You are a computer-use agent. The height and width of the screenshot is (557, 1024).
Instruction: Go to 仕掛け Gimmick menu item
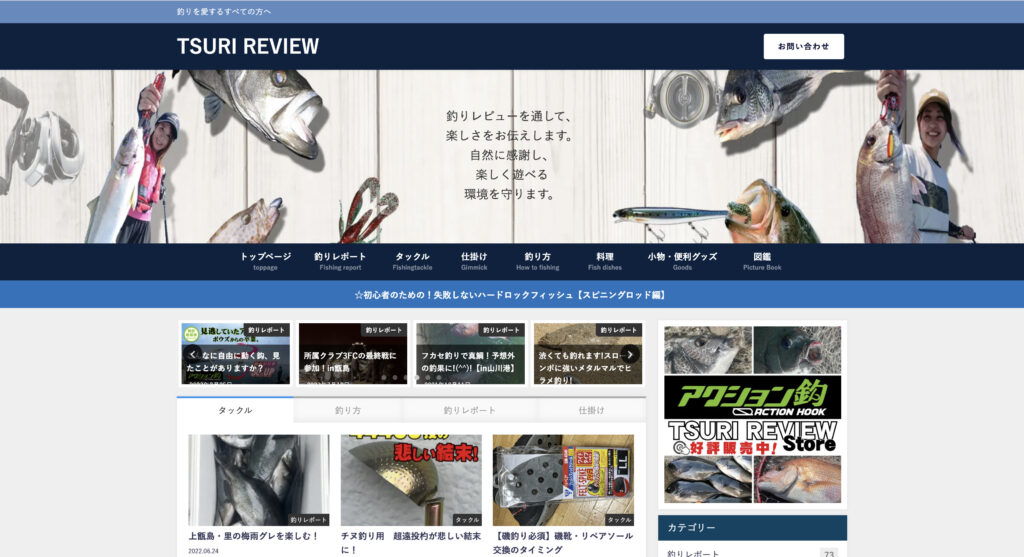click(x=474, y=261)
